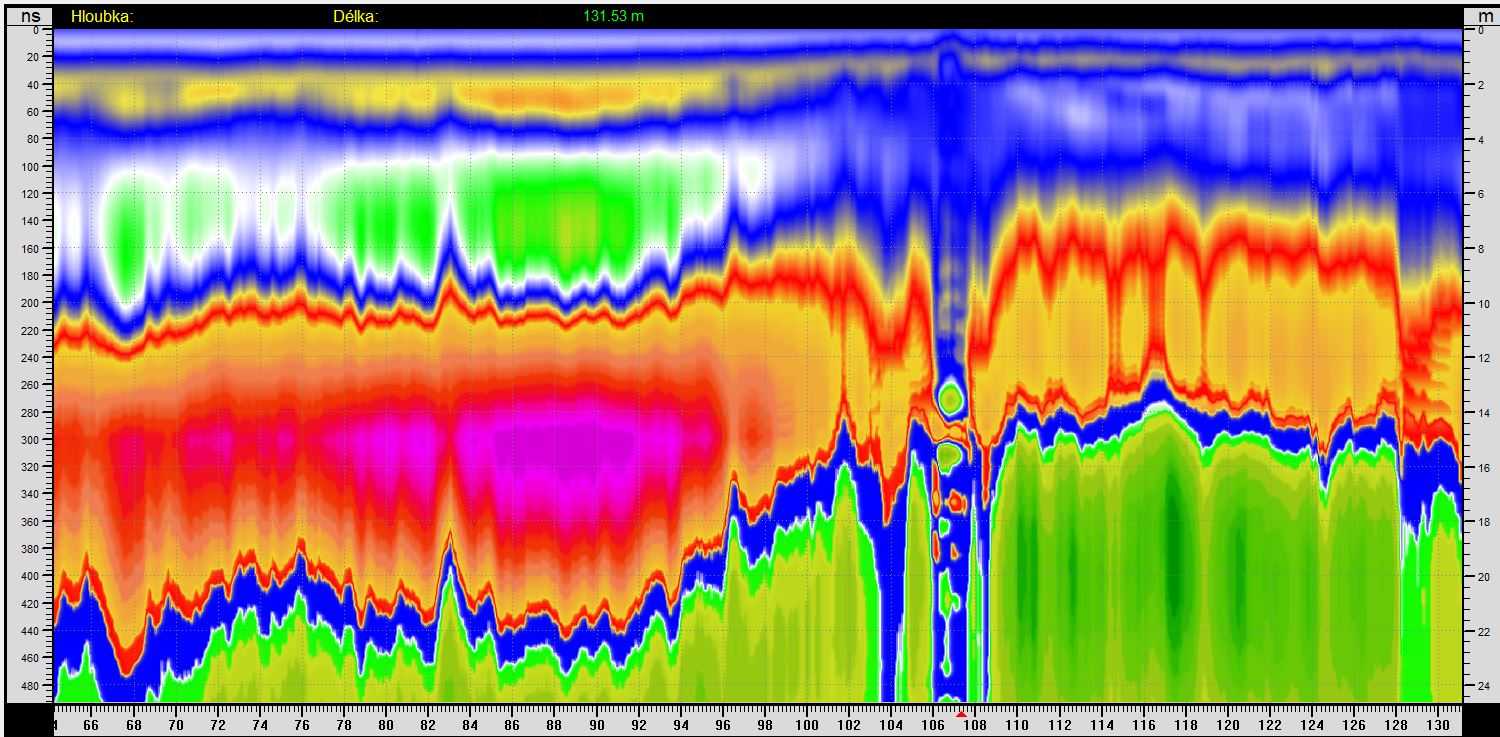Viewport: 1500px width, 737px height.
Task: Click 76 on the bottom distance ruler
Action: tap(302, 725)
